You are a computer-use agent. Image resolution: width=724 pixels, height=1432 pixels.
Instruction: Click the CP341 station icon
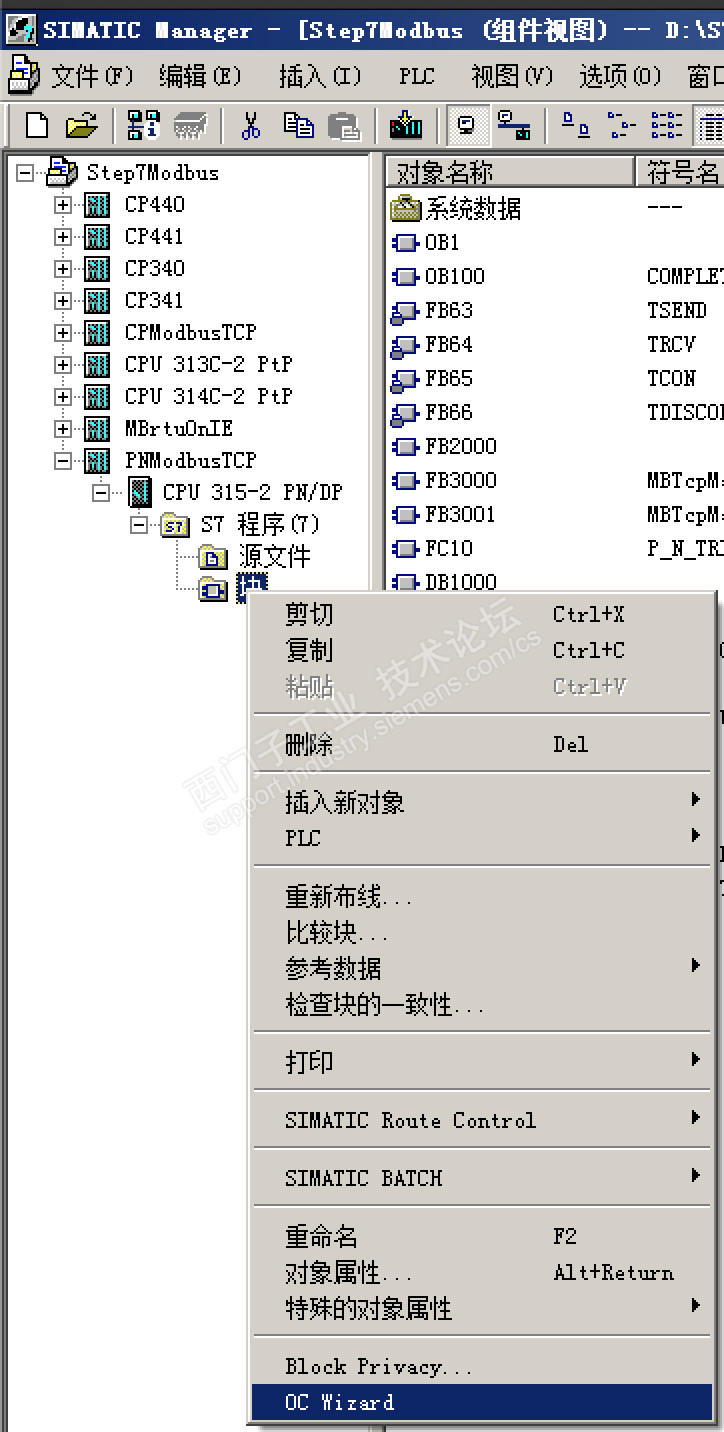97,301
